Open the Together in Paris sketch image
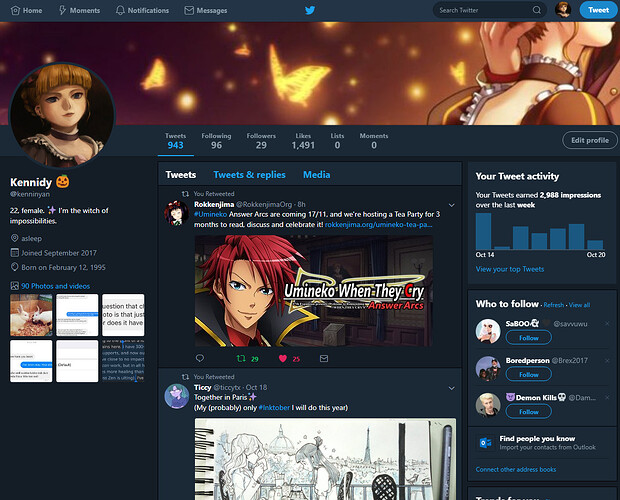 tap(325, 459)
